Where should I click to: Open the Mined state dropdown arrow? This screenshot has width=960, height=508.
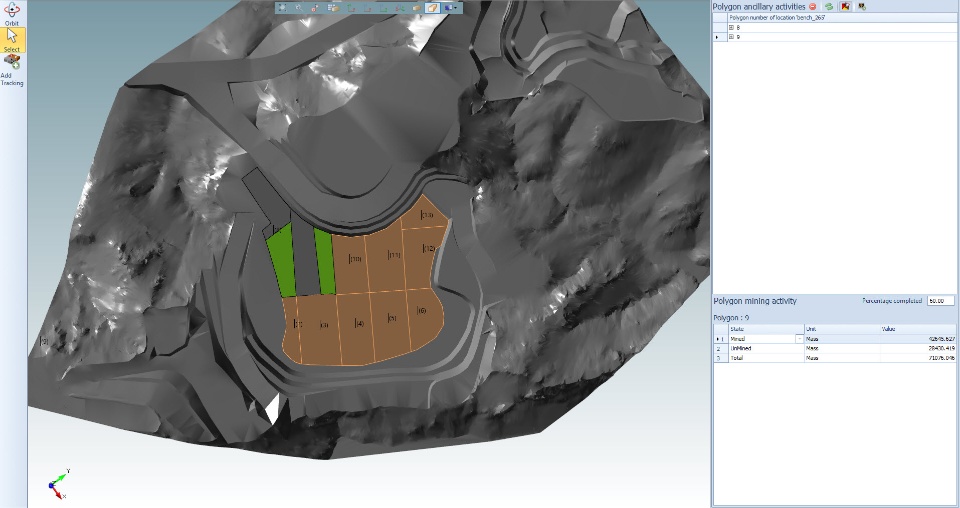[x=799, y=338]
